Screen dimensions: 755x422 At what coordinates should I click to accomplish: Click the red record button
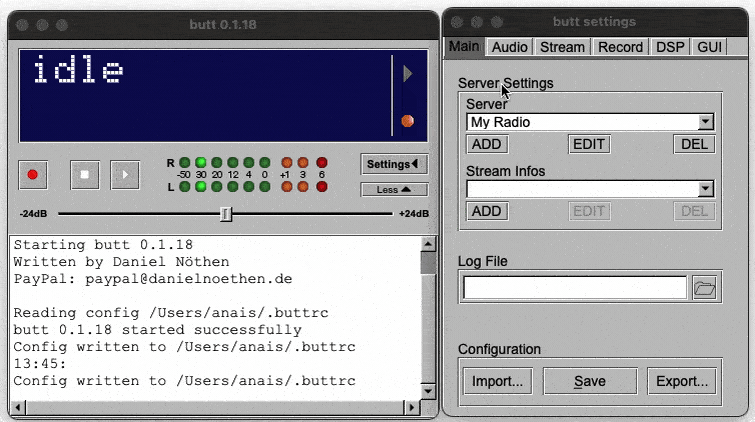(x=33, y=174)
